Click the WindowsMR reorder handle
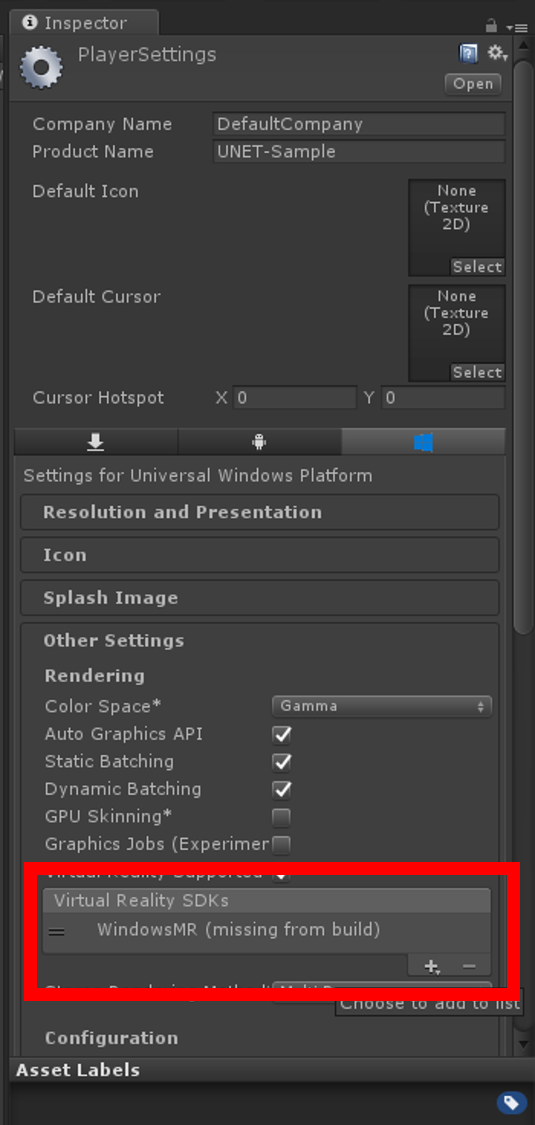535x1125 pixels. click(x=57, y=932)
